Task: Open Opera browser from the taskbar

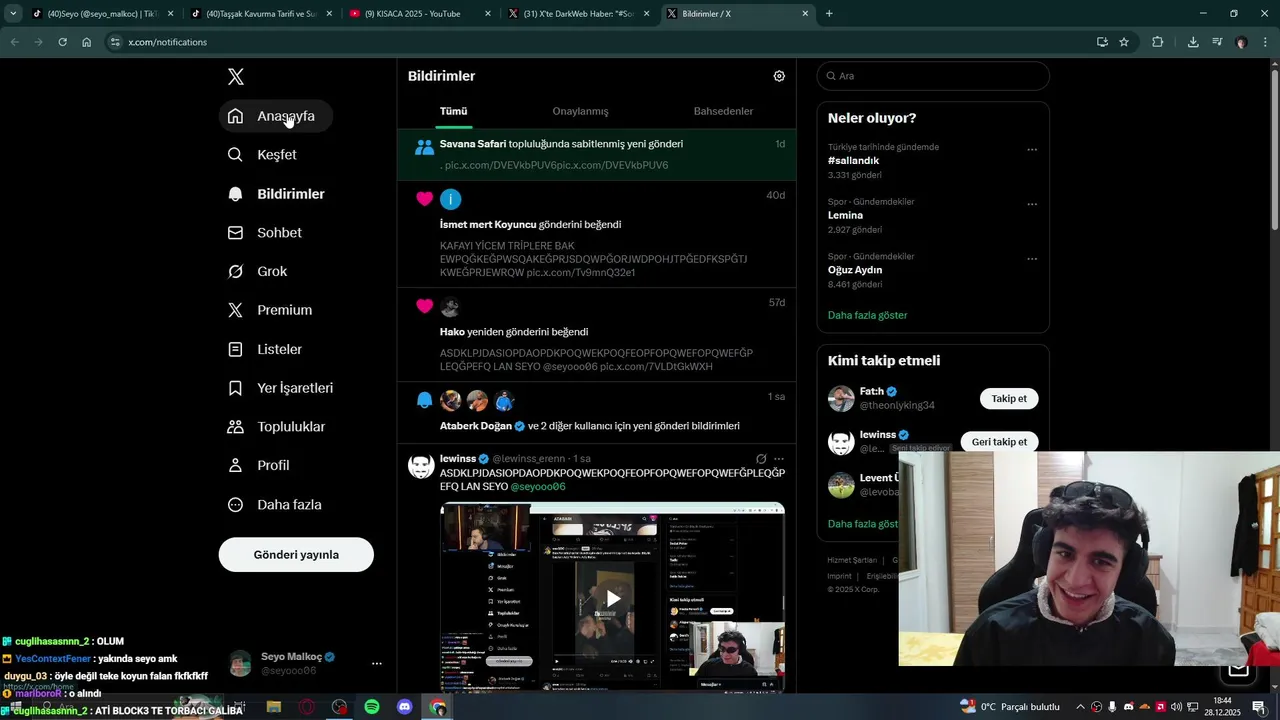Action: click(x=307, y=707)
